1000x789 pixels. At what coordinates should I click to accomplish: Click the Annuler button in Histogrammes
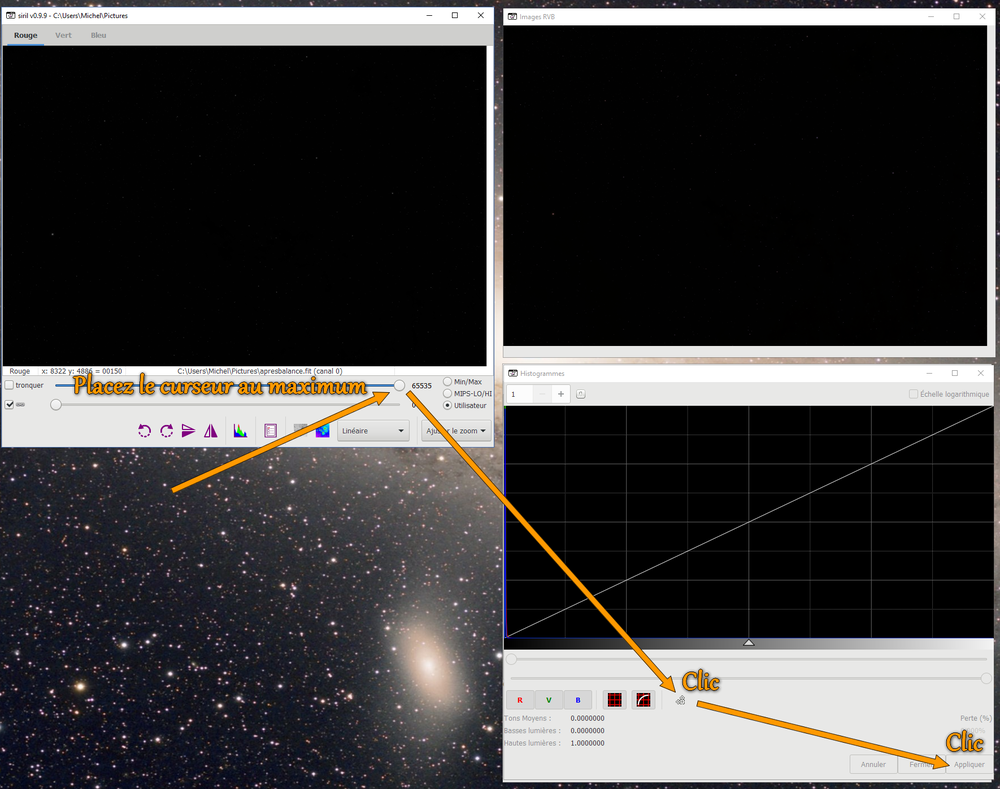pyautogui.click(x=873, y=764)
